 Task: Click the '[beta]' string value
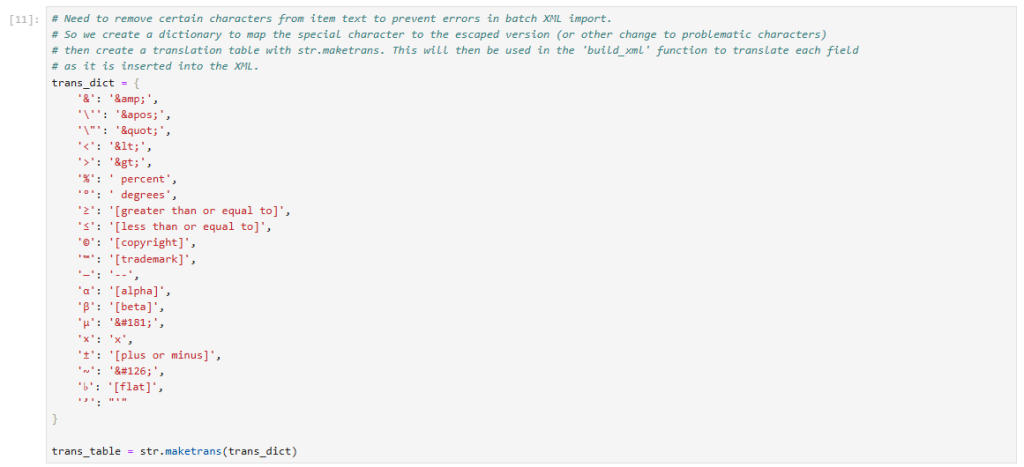click(x=131, y=307)
